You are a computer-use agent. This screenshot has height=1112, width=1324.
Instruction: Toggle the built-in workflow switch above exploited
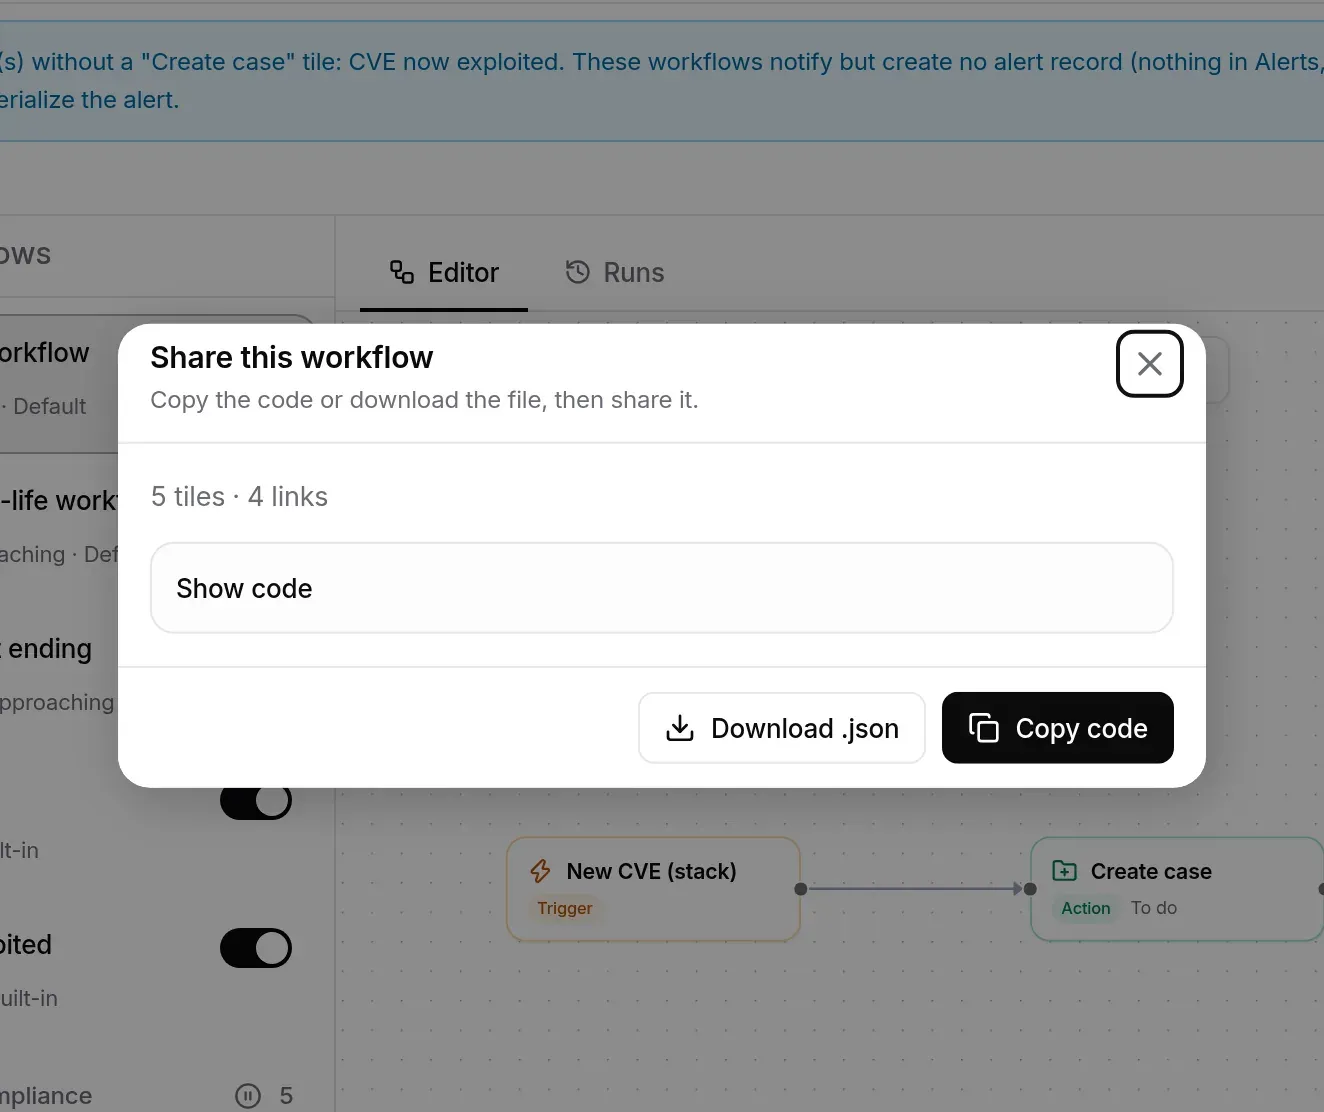click(x=256, y=801)
